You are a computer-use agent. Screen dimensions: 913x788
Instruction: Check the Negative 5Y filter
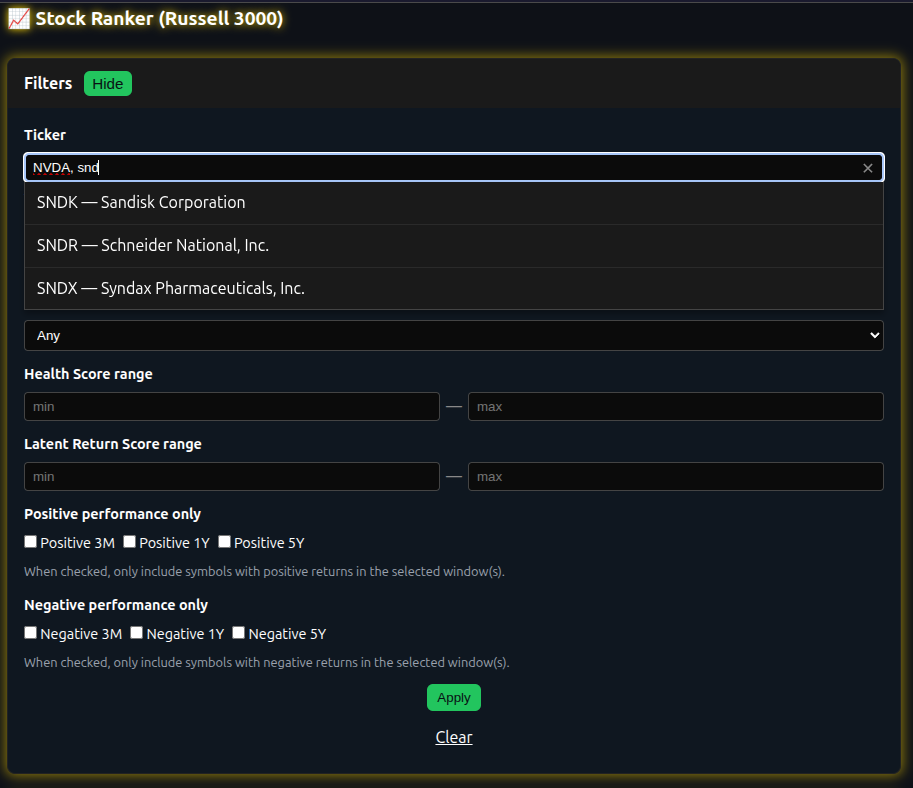point(238,632)
